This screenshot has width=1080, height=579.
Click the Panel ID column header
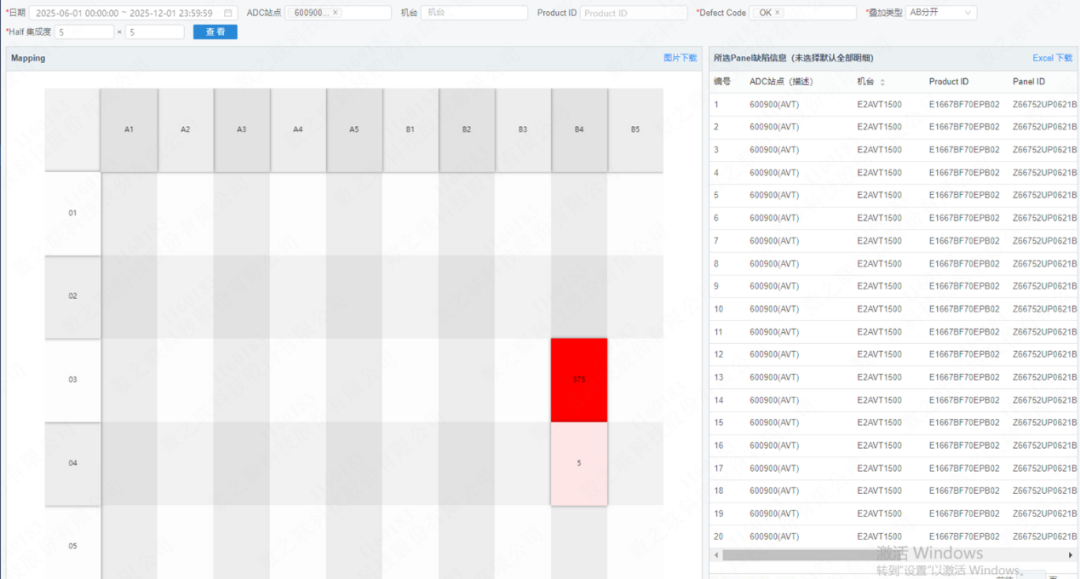[x=1028, y=81]
